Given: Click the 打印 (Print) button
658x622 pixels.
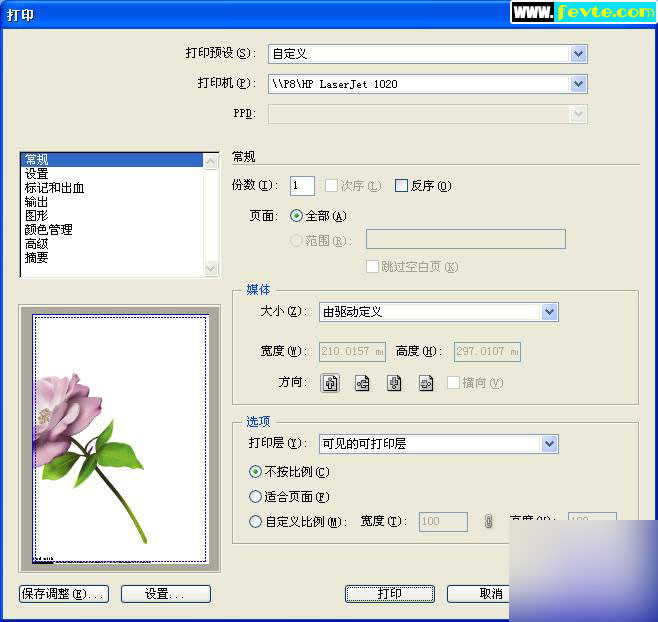Looking at the screenshot, I should [389, 594].
